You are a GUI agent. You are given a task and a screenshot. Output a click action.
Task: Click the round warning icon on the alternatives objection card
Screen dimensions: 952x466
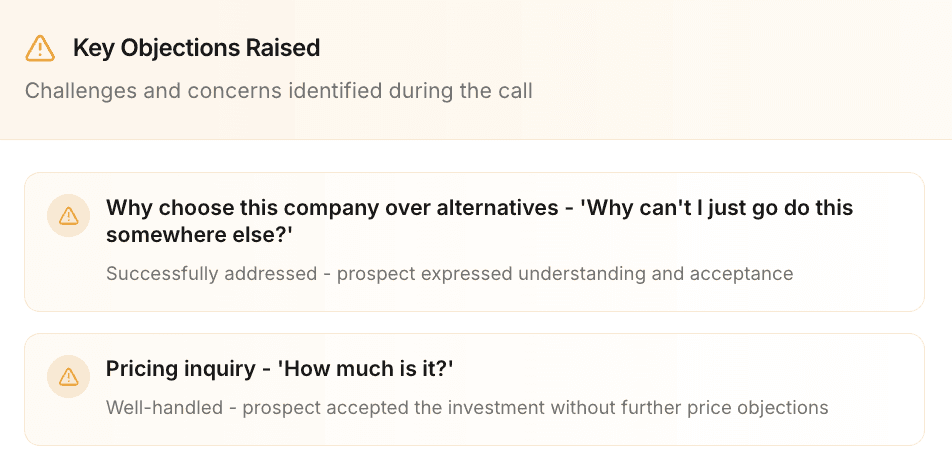pyautogui.click(x=69, y=215)
